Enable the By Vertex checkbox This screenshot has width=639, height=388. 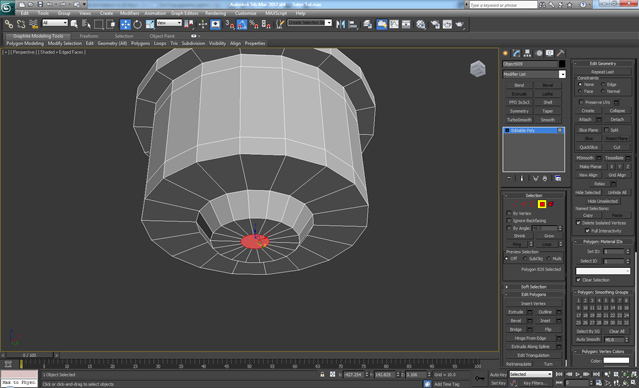509,213
